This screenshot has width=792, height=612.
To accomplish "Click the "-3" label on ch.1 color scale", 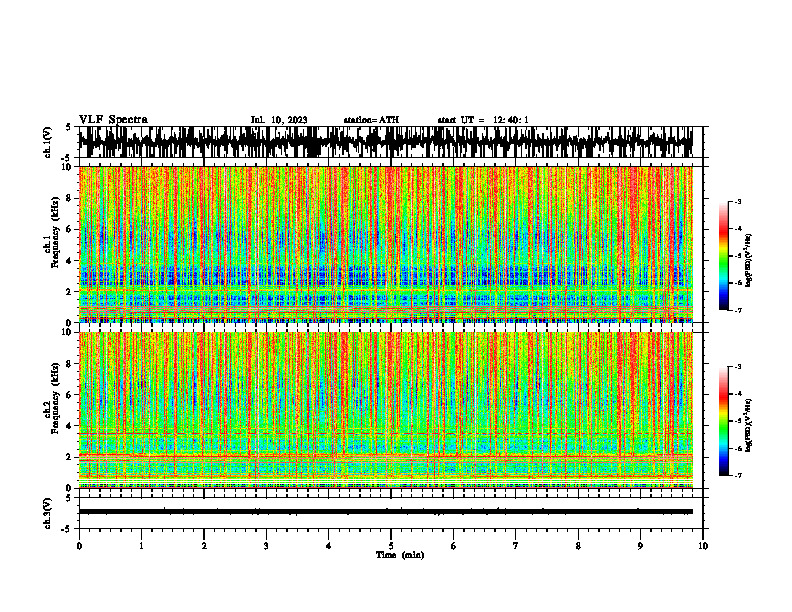I will pyautogui.click(x=738, y=201).
